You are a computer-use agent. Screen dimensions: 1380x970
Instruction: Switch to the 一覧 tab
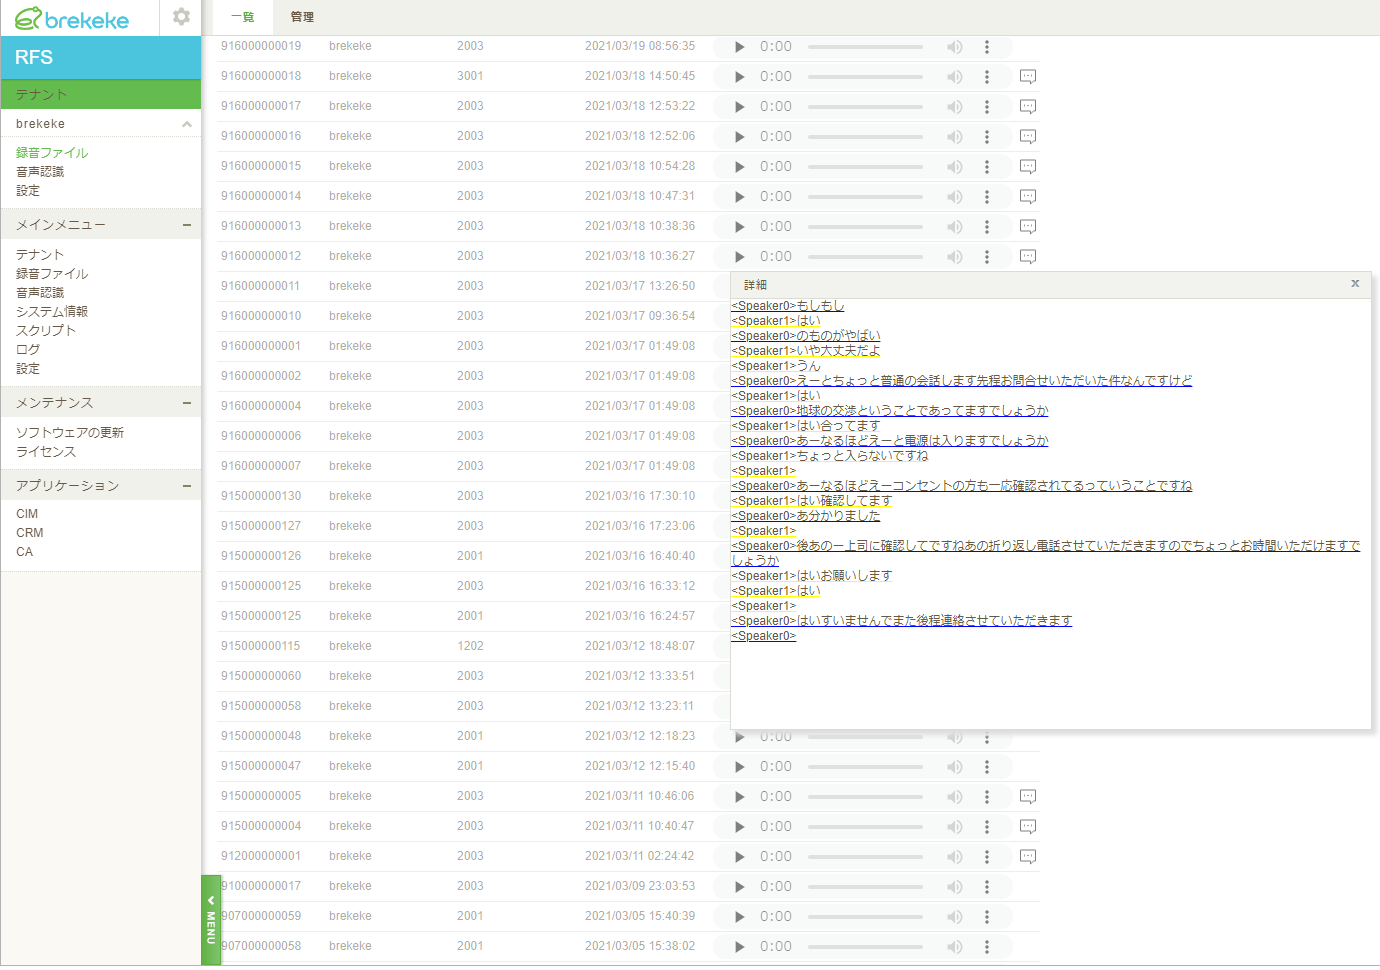[243, 17]
